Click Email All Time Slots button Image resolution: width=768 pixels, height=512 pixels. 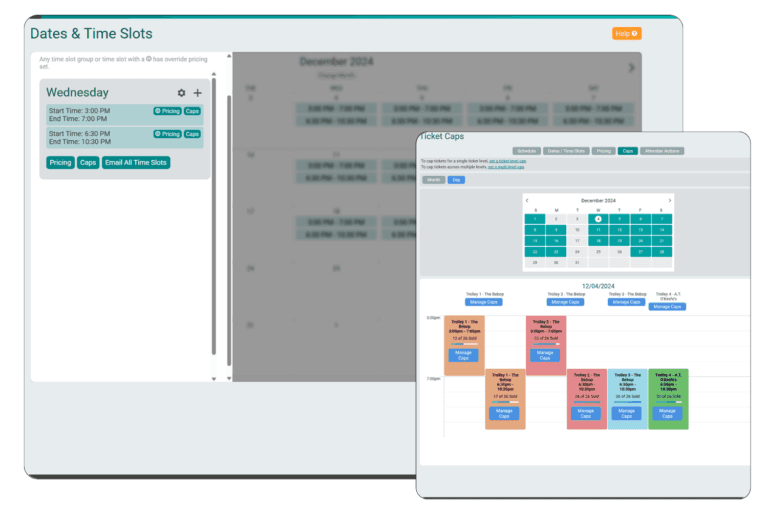136,162
